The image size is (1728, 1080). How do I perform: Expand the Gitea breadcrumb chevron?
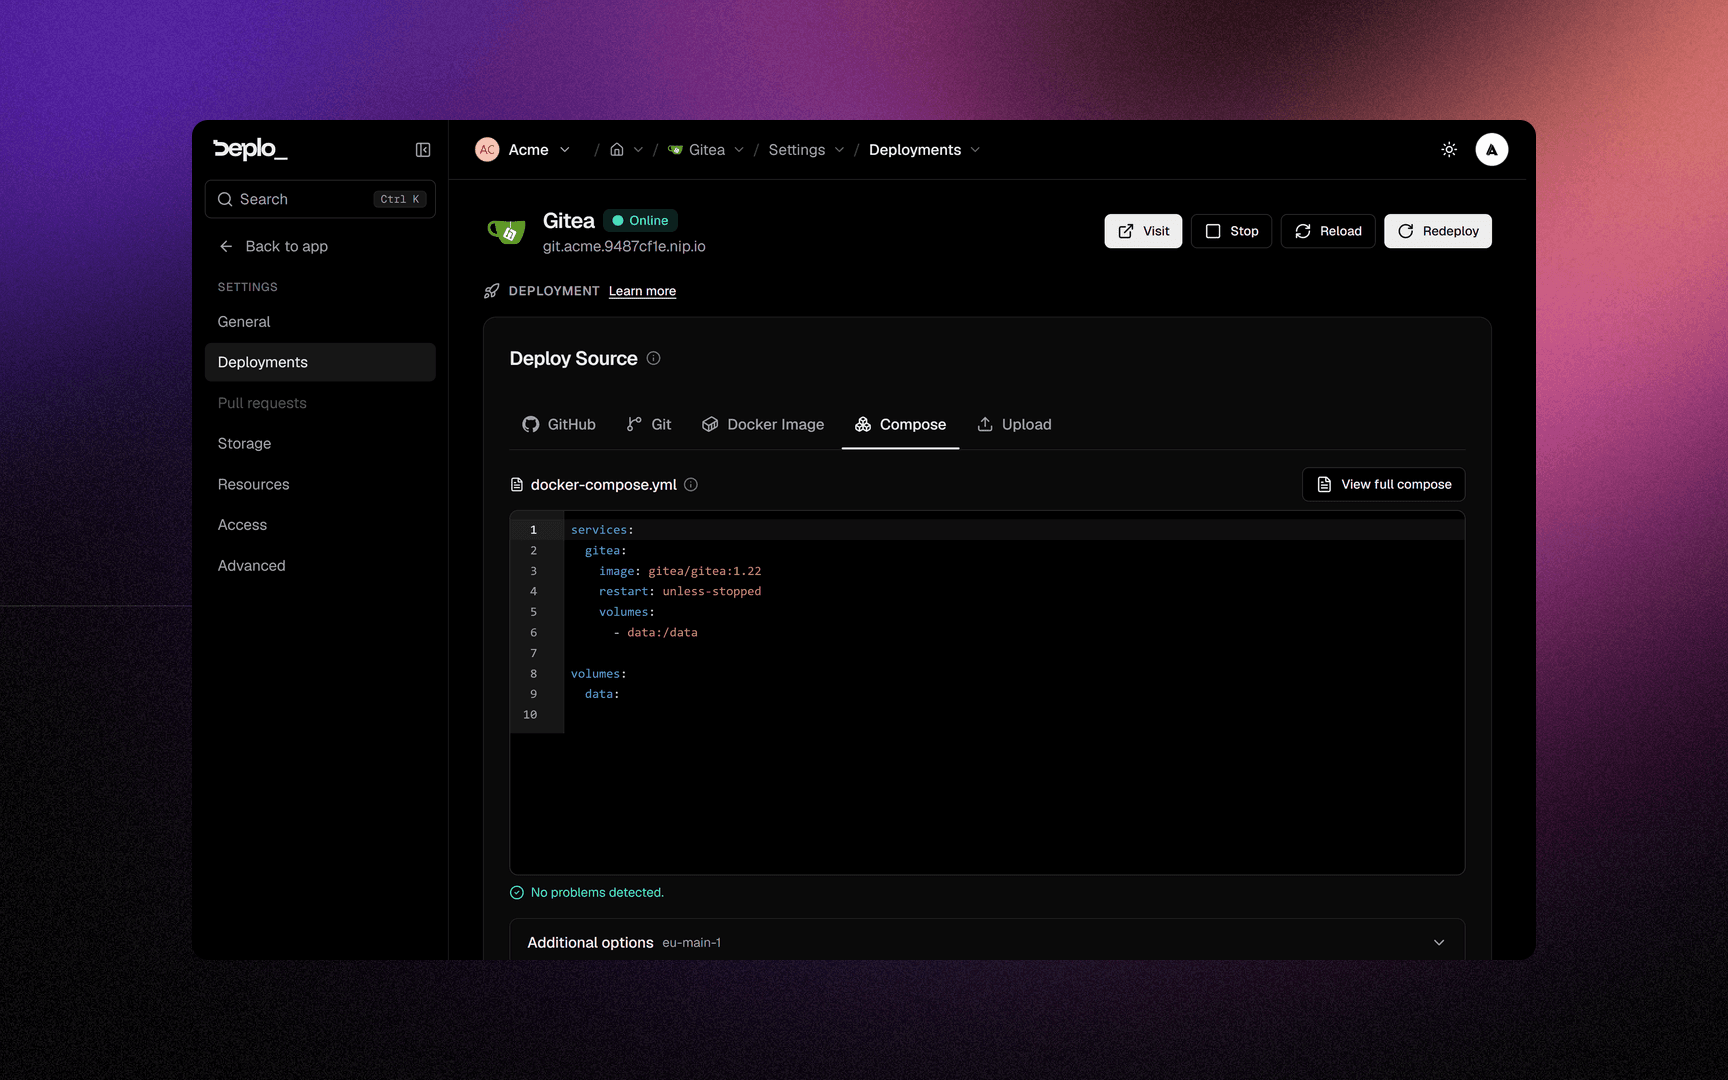739,150
